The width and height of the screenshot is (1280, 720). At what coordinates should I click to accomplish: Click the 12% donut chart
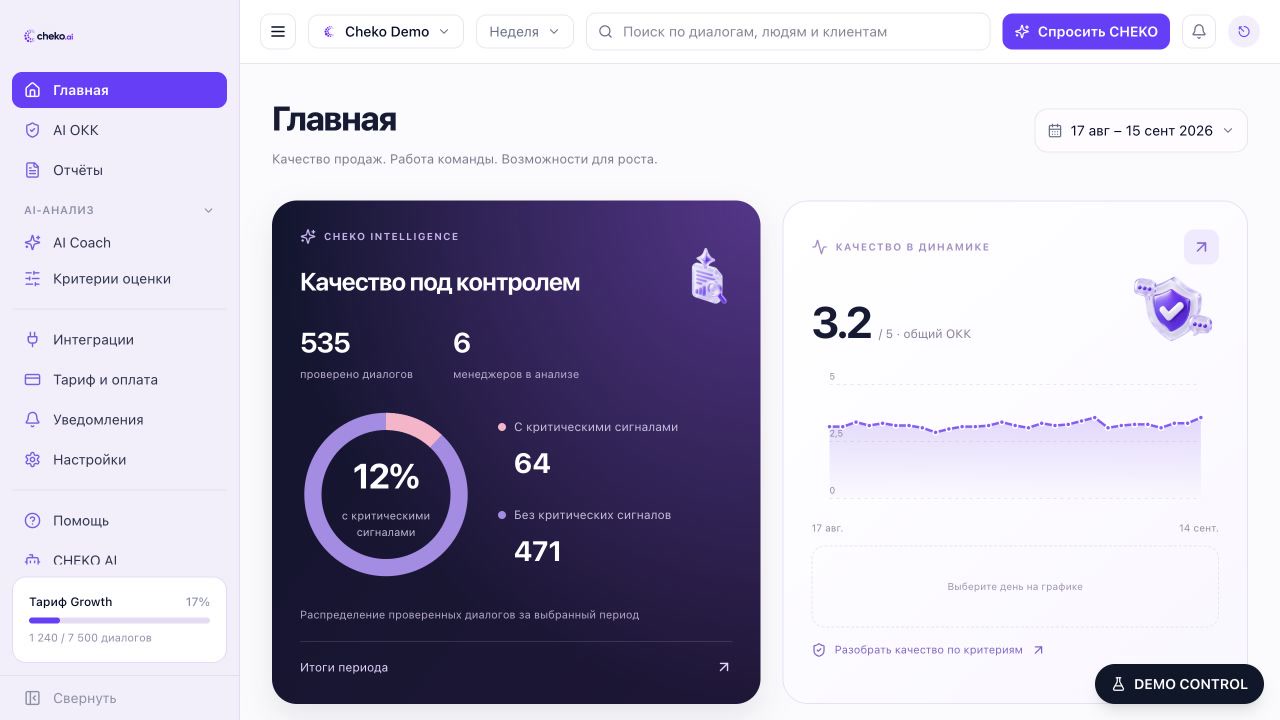386,494
